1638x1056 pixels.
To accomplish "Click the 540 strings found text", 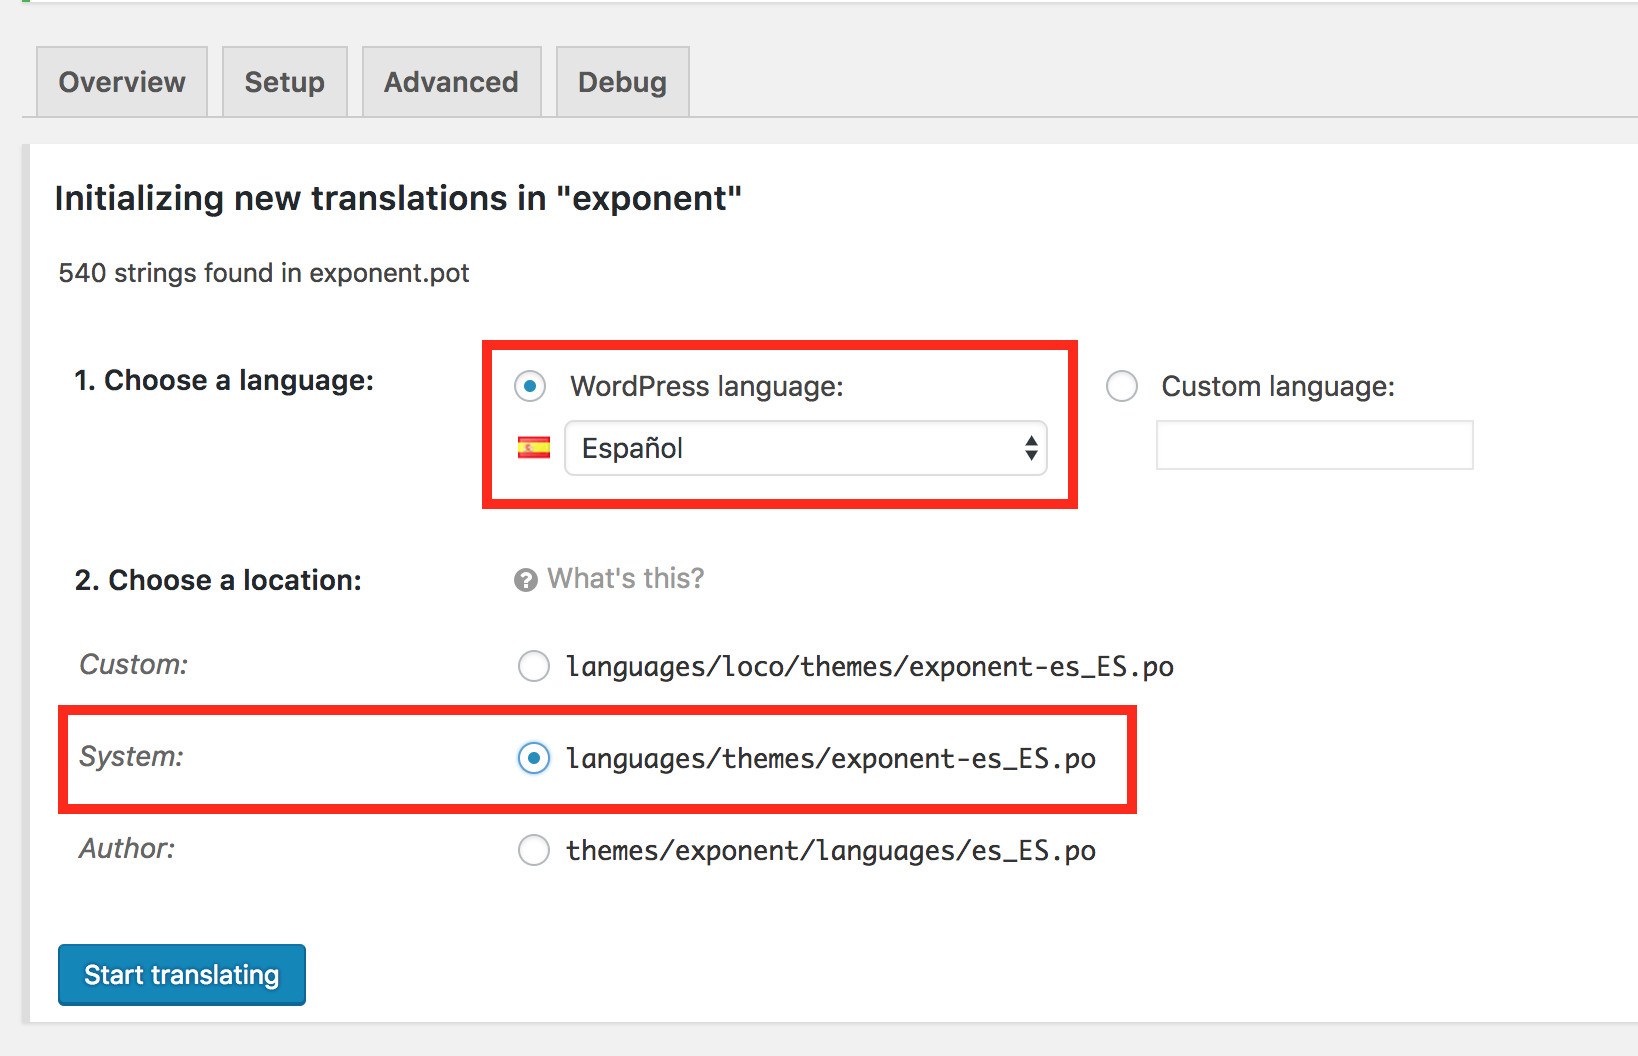I will 263,272.
